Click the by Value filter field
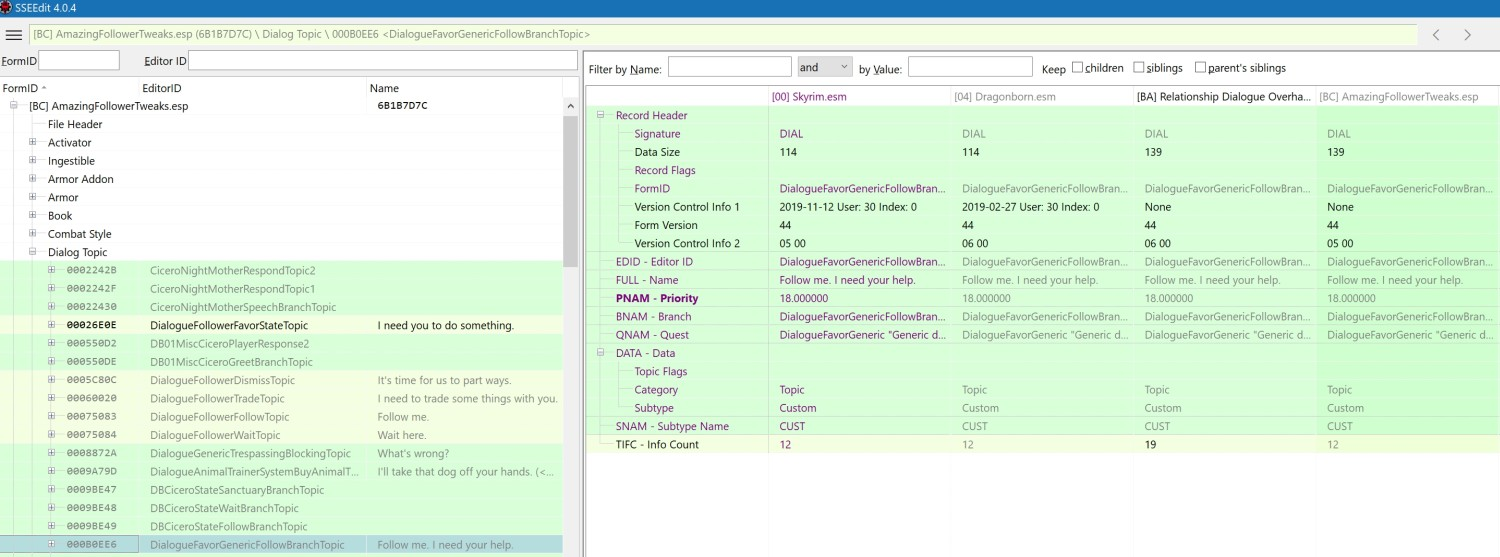This screenshot has height=557, width=1500. (x=970, y=67)
